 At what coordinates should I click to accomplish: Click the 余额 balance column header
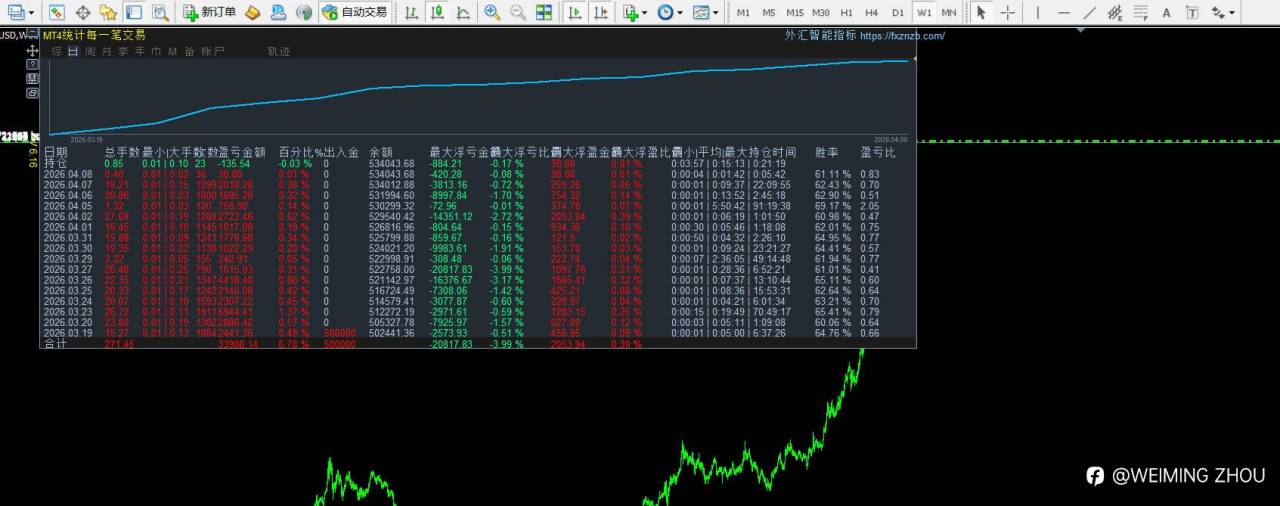tap(381, 152)
